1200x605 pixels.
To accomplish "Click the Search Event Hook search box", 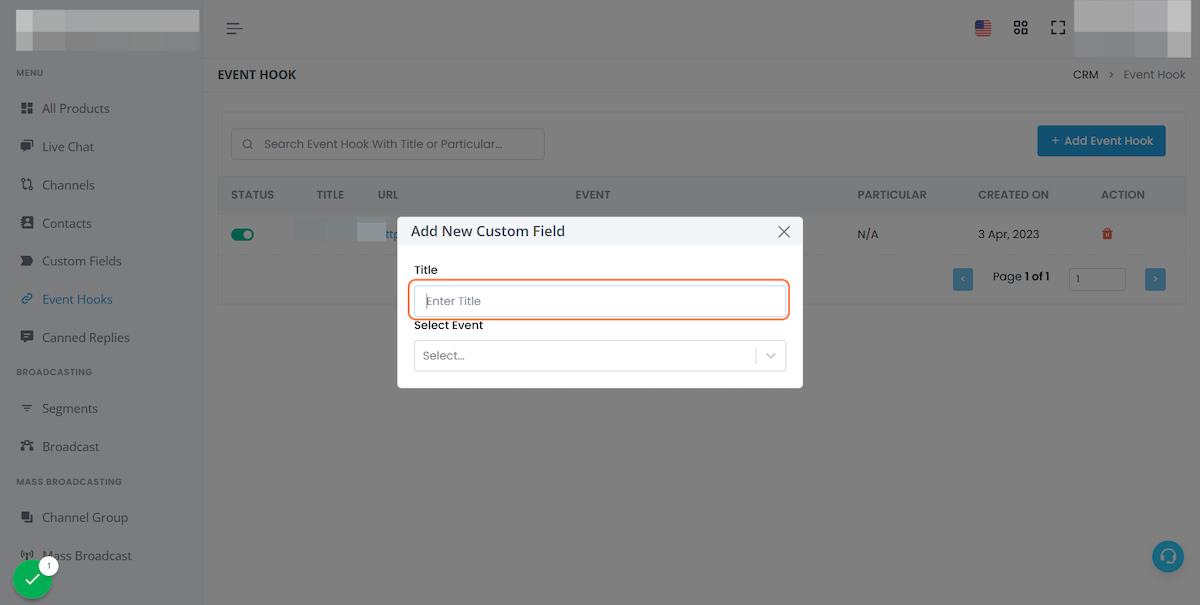I will click(x=388, y=144).
